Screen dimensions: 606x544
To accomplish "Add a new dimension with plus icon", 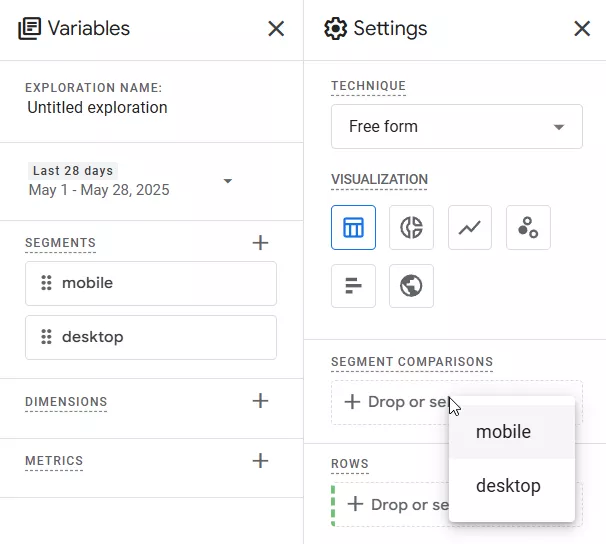I will [x=260, y=401].
